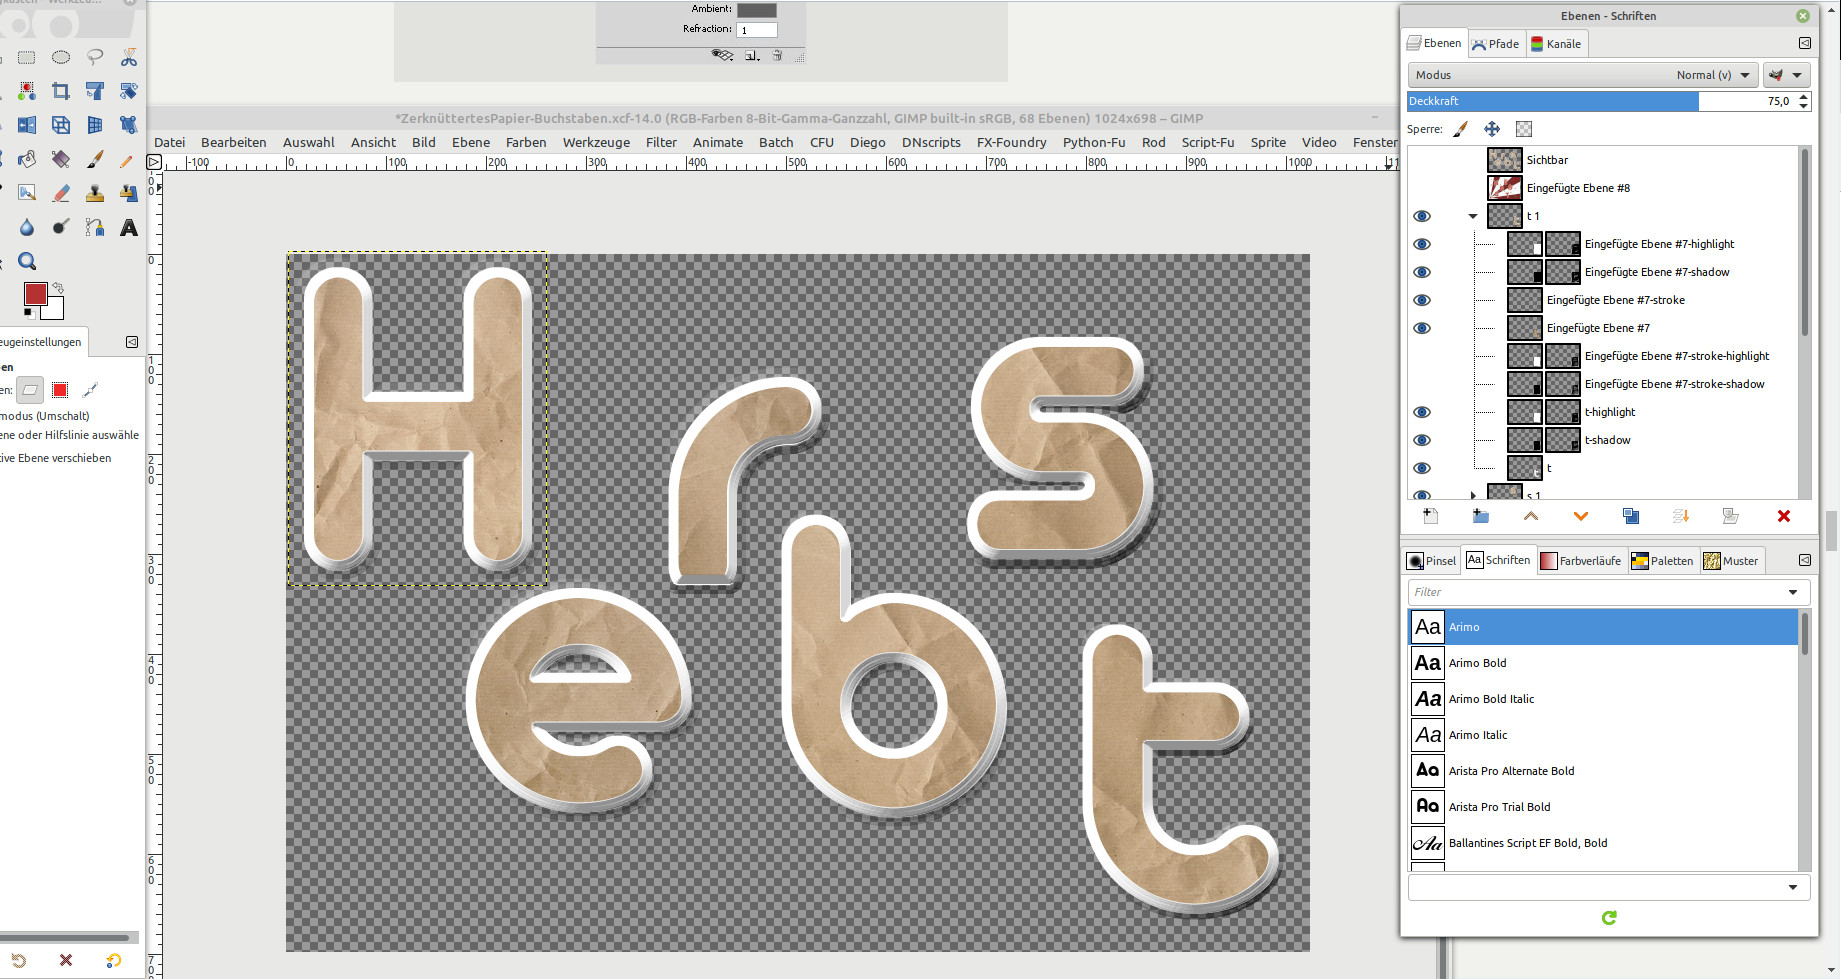Image resolution: width=1841 pixels, height=979 pixels.
Task: Select the Flip tool
Action: pos(27,126)
